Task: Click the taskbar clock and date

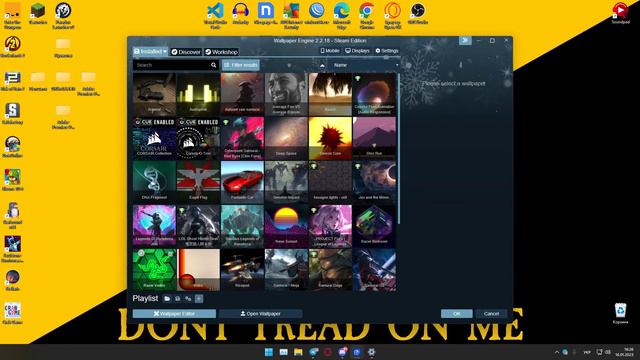Action: (624, 352)
